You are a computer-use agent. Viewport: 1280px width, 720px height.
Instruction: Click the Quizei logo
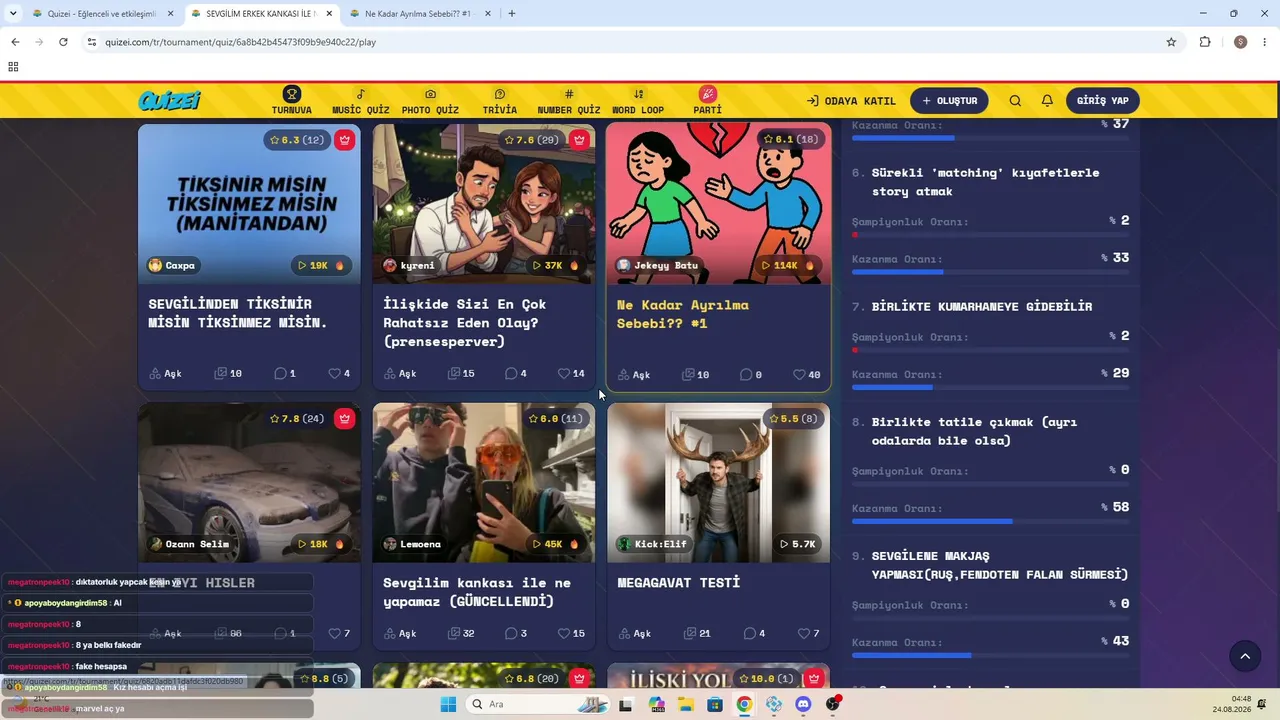169,100
